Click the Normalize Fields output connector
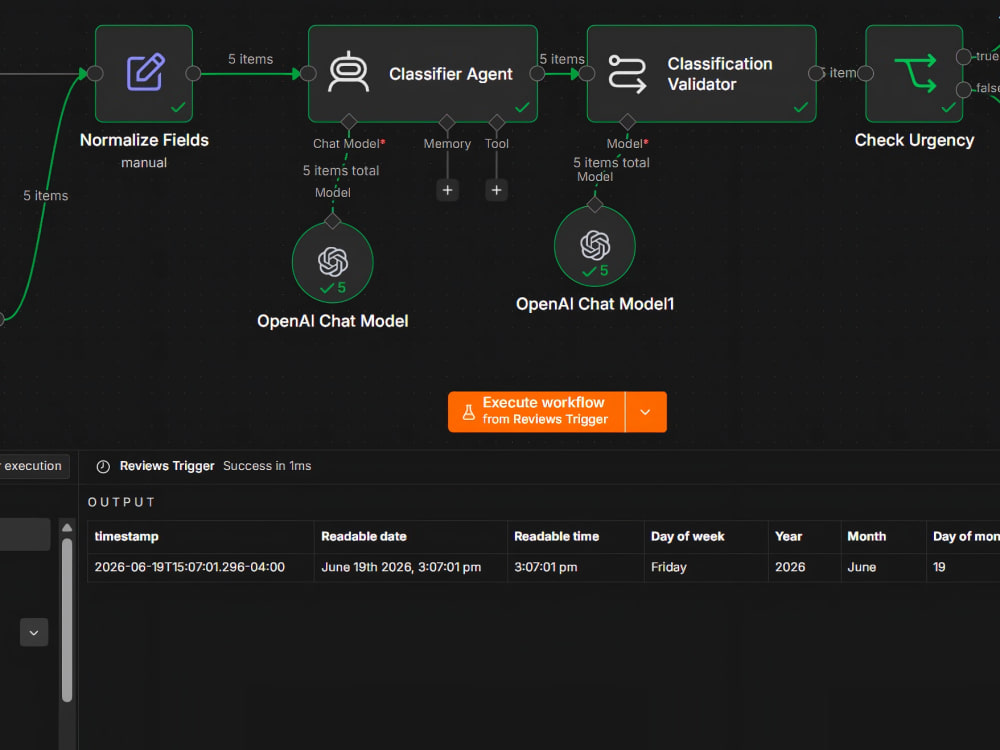Screen dimensions: 1000x750 [193, 73]
